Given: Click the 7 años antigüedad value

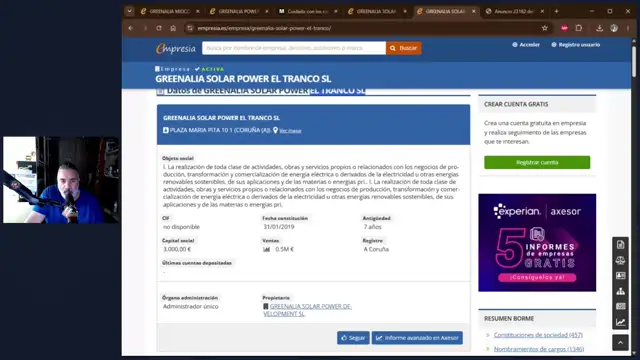Looking at the screenshot, I should (x=373, y=227).
